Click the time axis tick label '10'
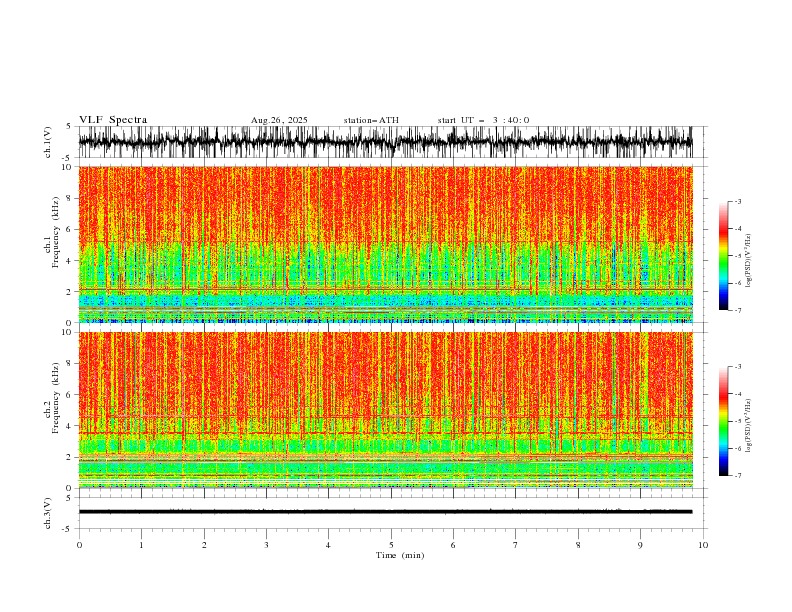The width and height of the screenshot is (792, 612). click(x=703, y=545)
